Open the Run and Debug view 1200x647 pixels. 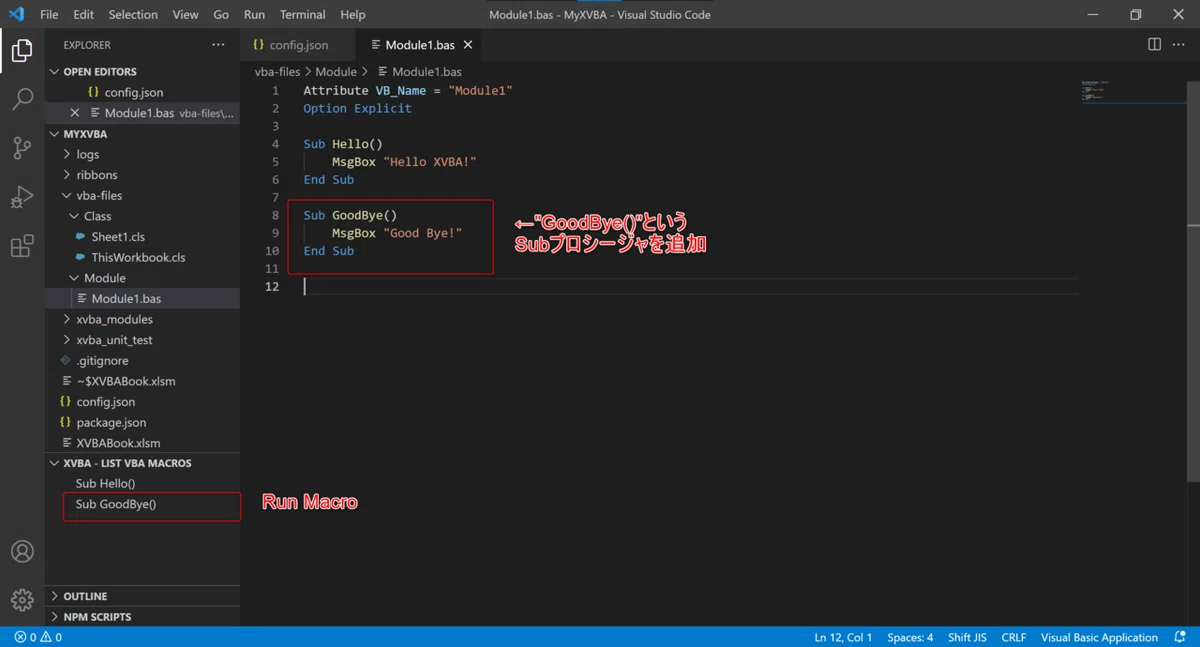point(22,197)
